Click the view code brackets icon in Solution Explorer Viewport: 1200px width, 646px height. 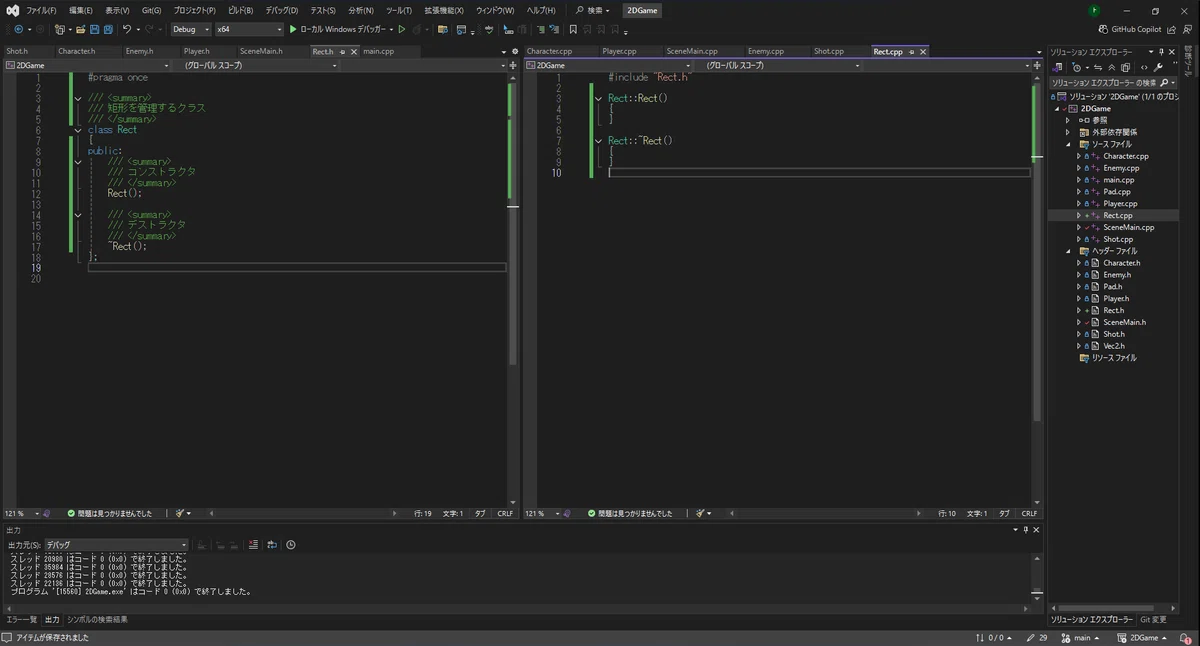[x=1144, y=67]
